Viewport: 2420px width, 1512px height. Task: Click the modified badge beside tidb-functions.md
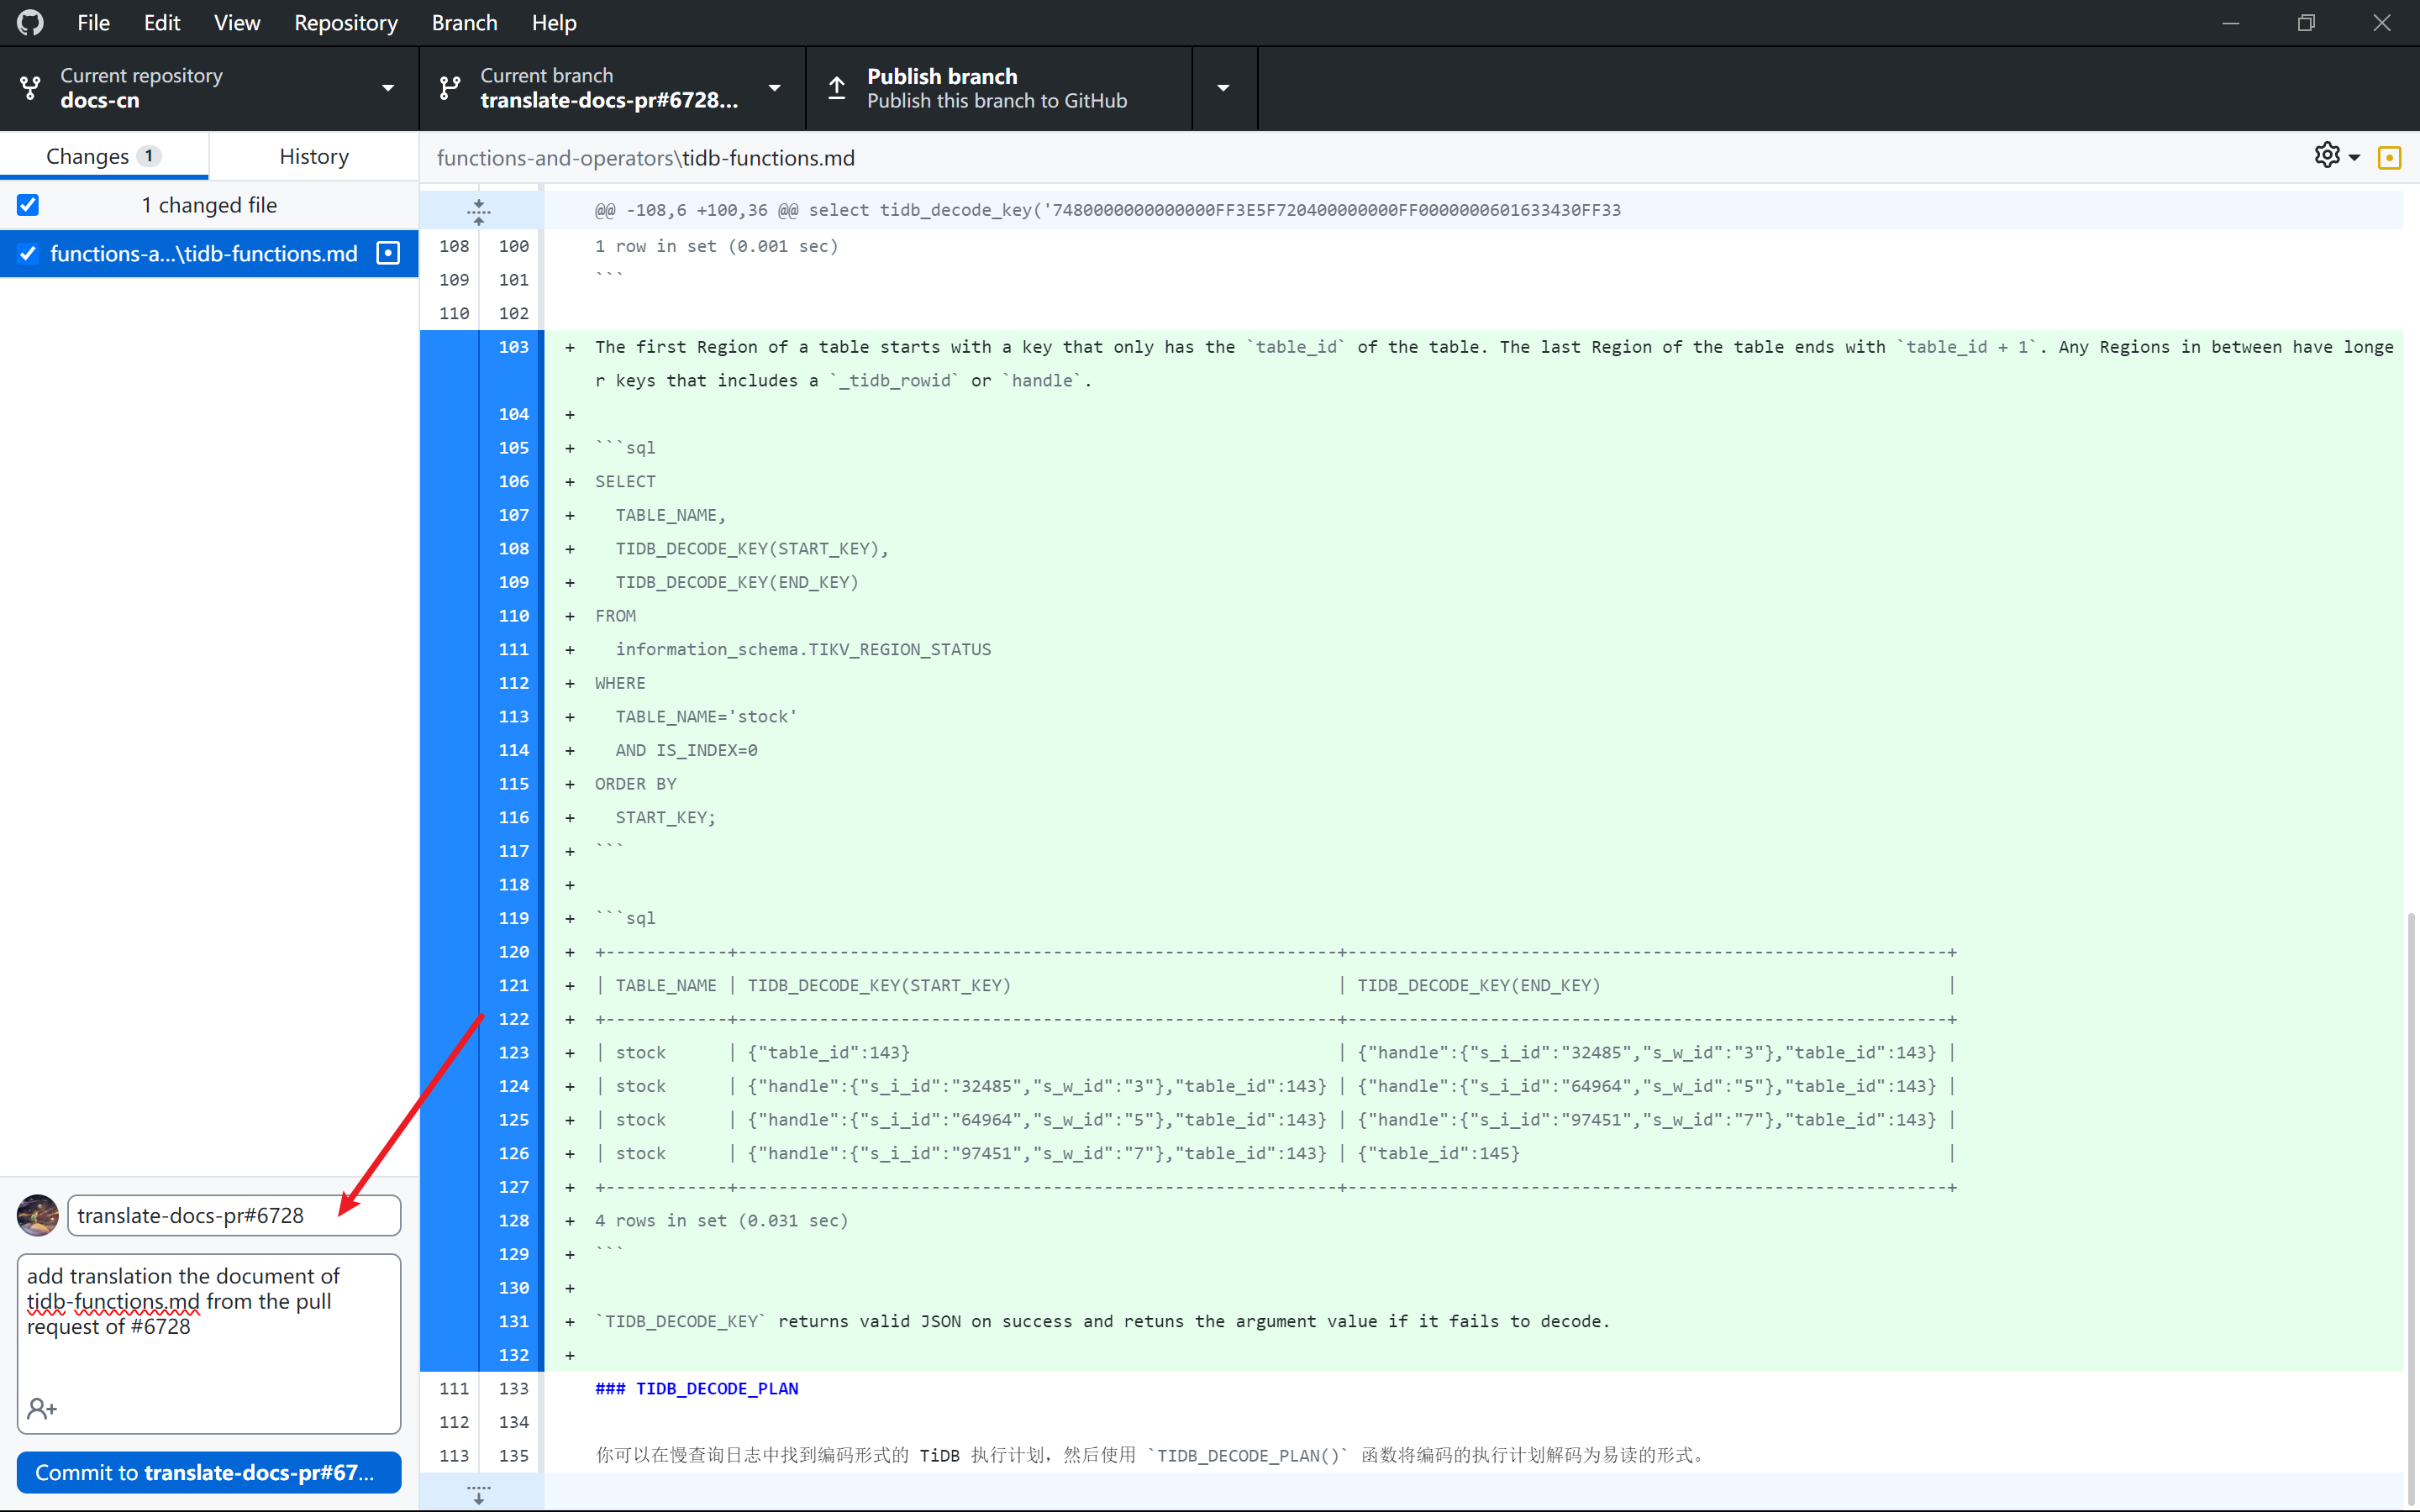point(388,253)
